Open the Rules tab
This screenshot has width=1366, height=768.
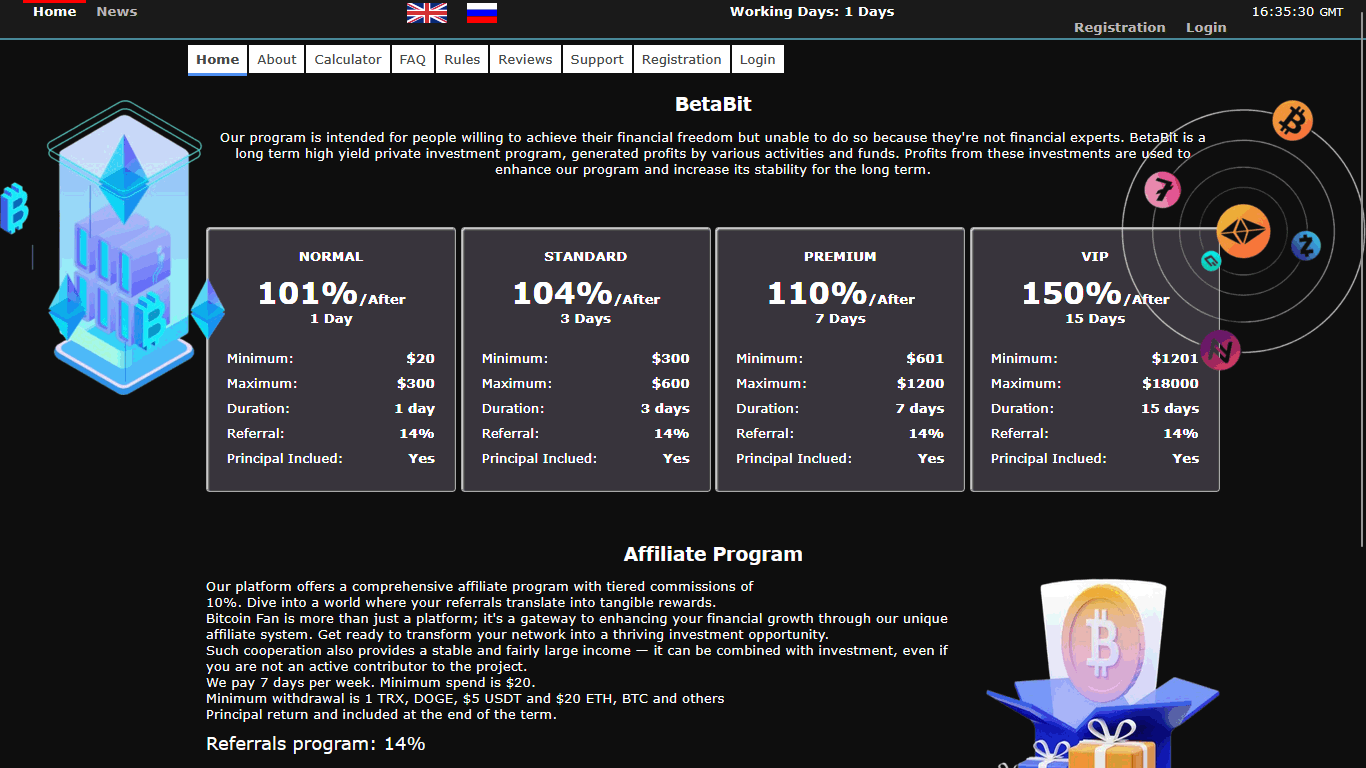[x=462, y=60]
